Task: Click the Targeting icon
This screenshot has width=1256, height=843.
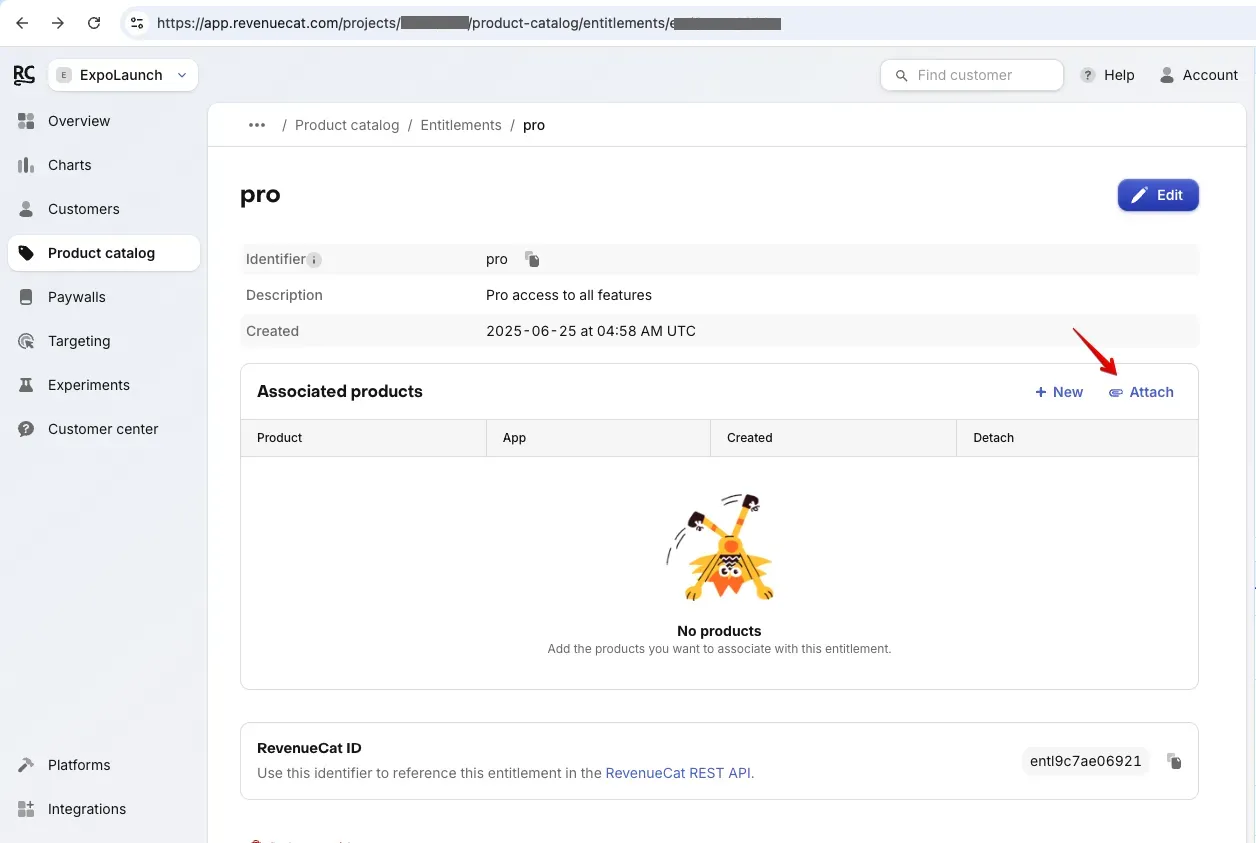Action: pyautogui.click(x=27, y=341)
